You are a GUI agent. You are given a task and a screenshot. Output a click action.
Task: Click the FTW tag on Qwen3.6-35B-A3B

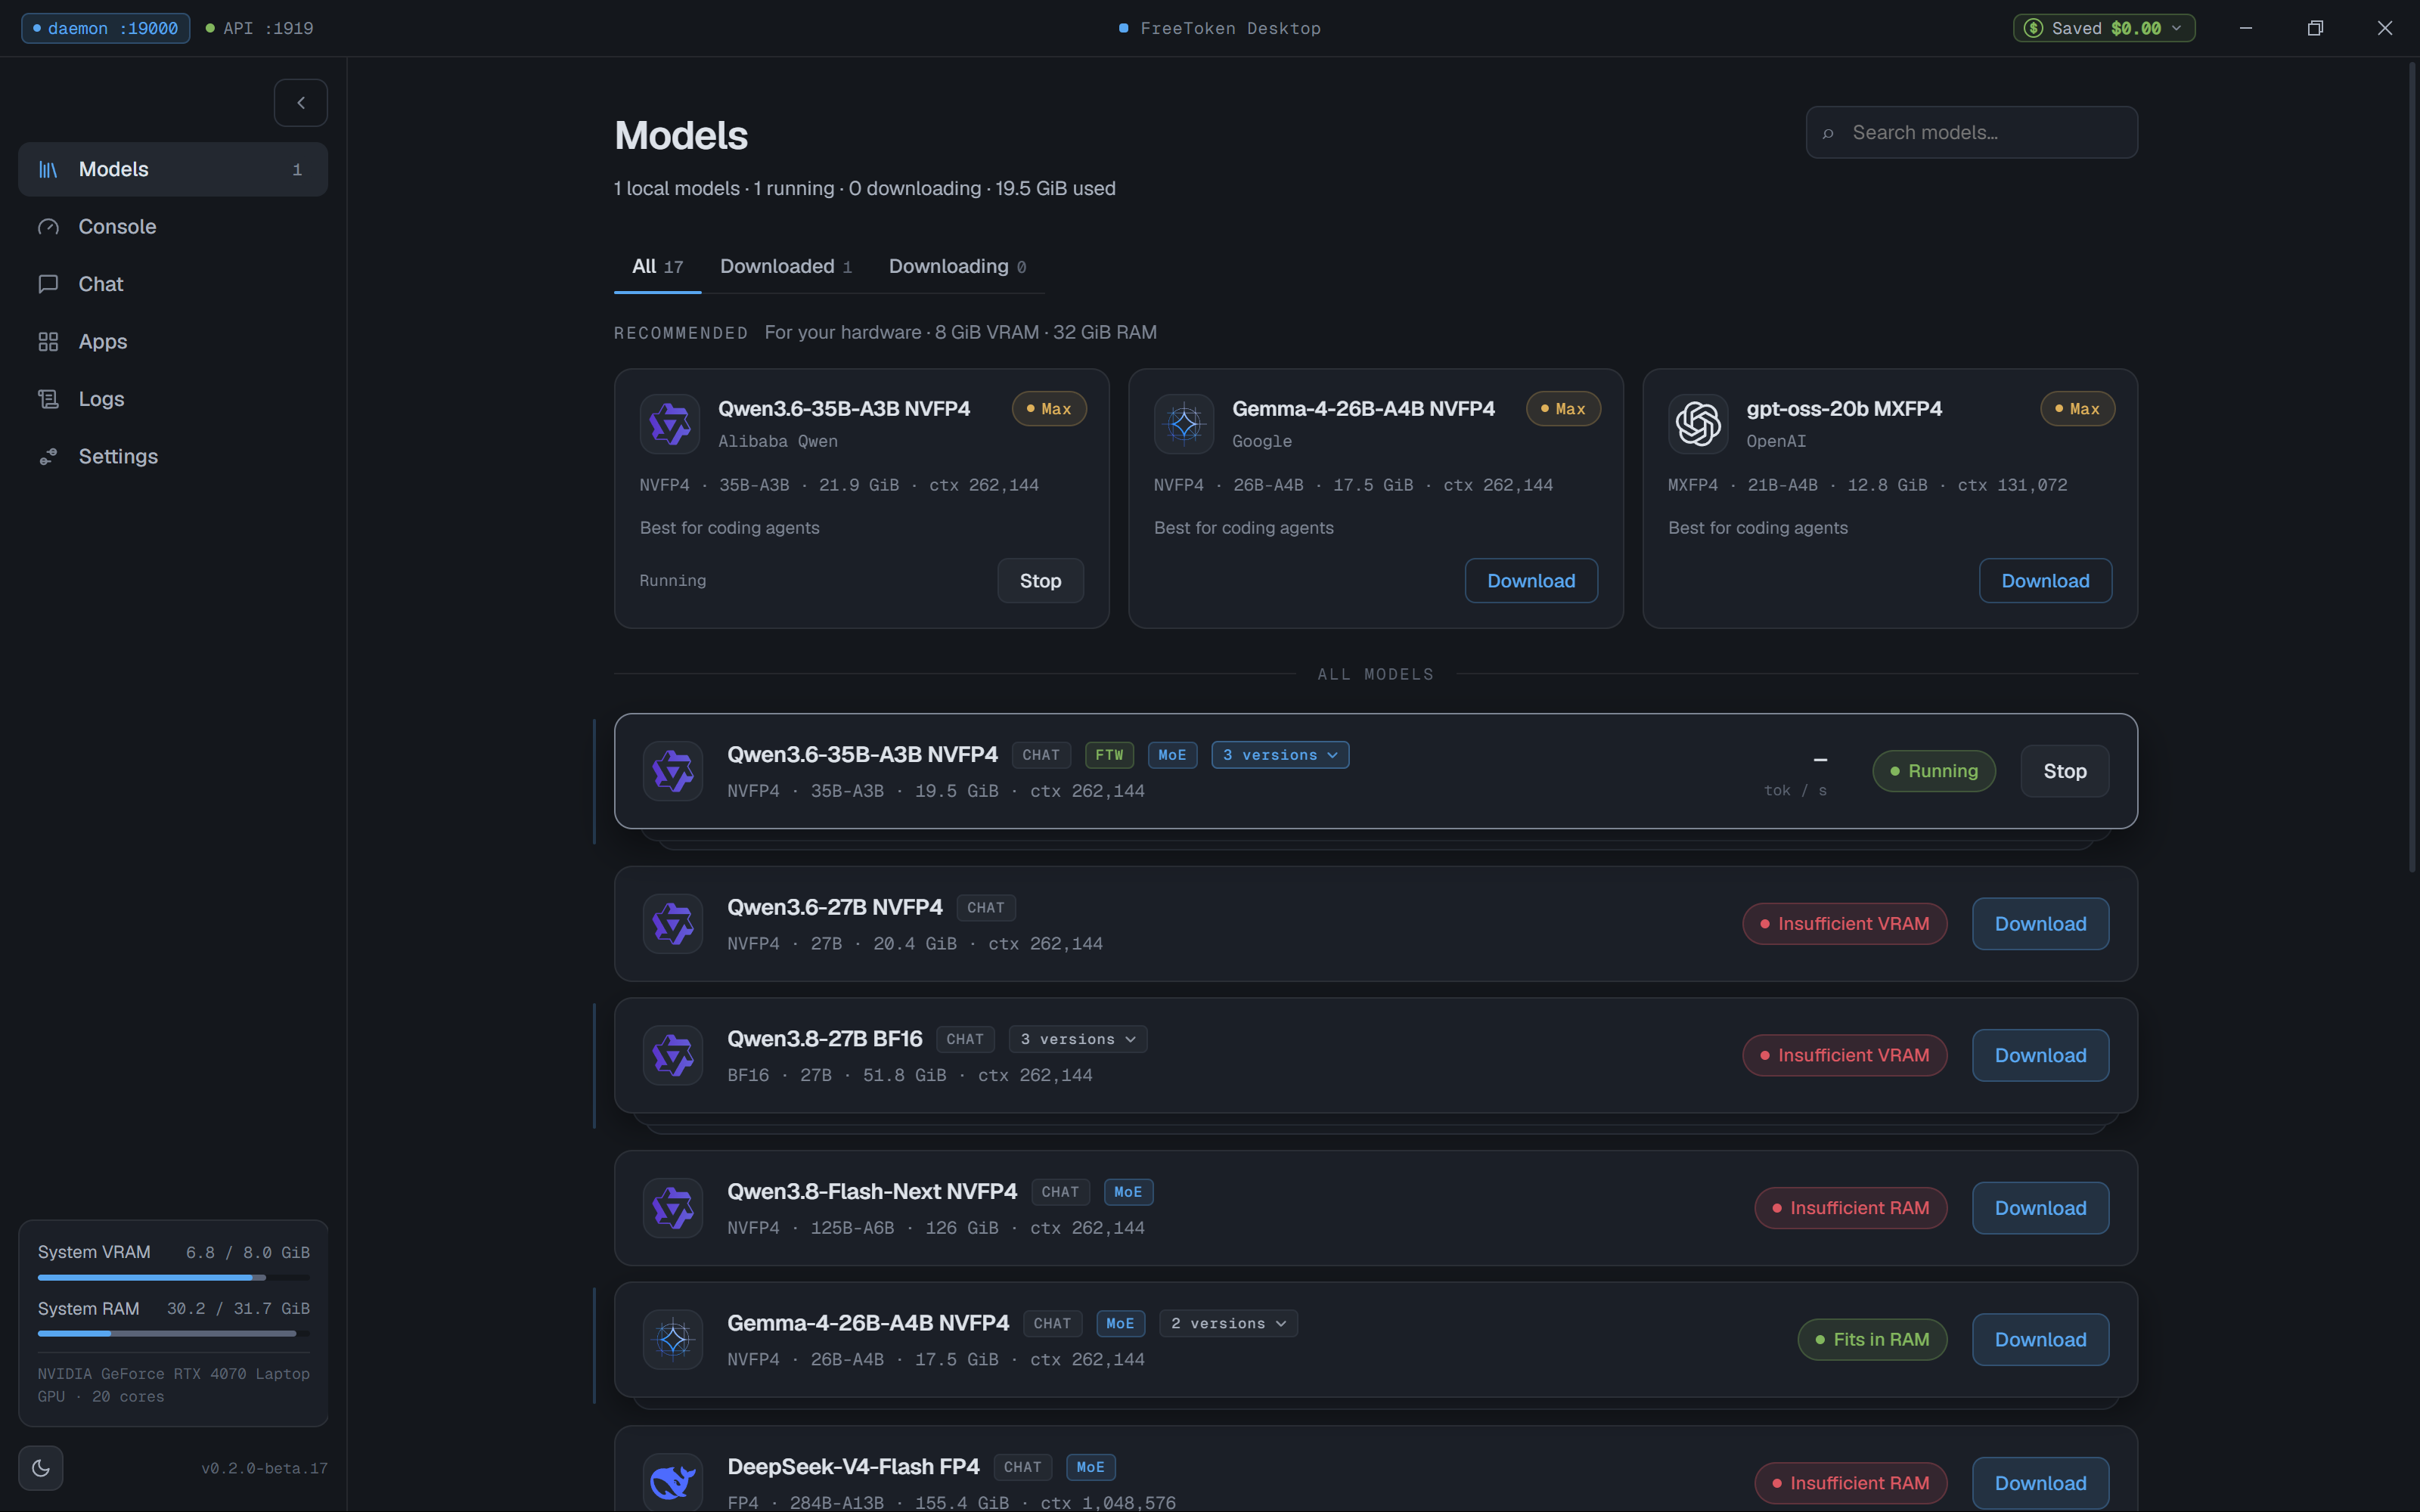coord(1109,755)
